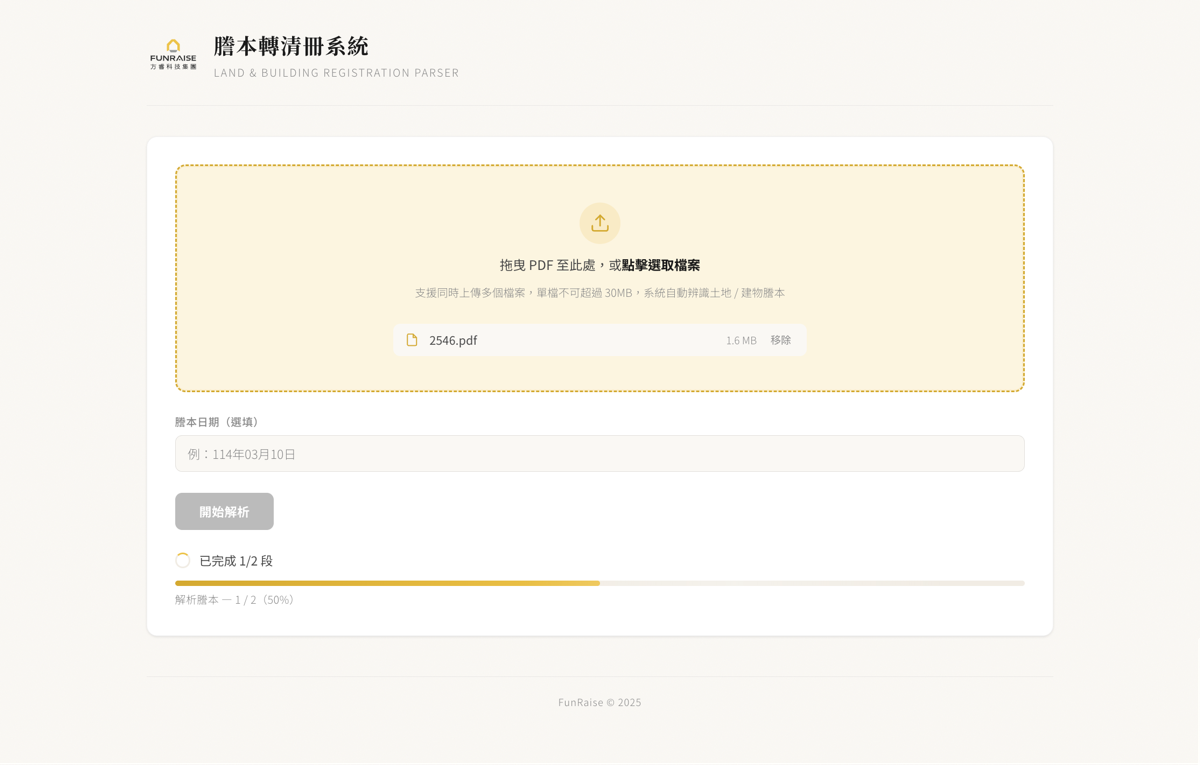This screenshot has height=766, width=1200.
Task: Focus the 謄本日期 input field
Action: coord(600,454)
